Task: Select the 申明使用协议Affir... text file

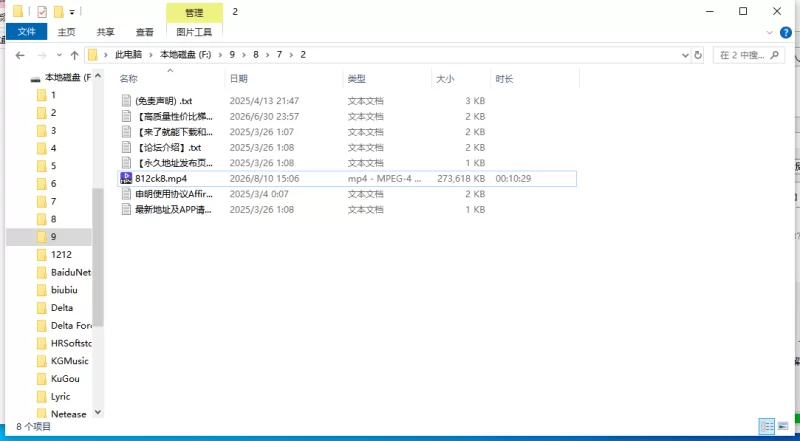Action: (x=173, y=194)
